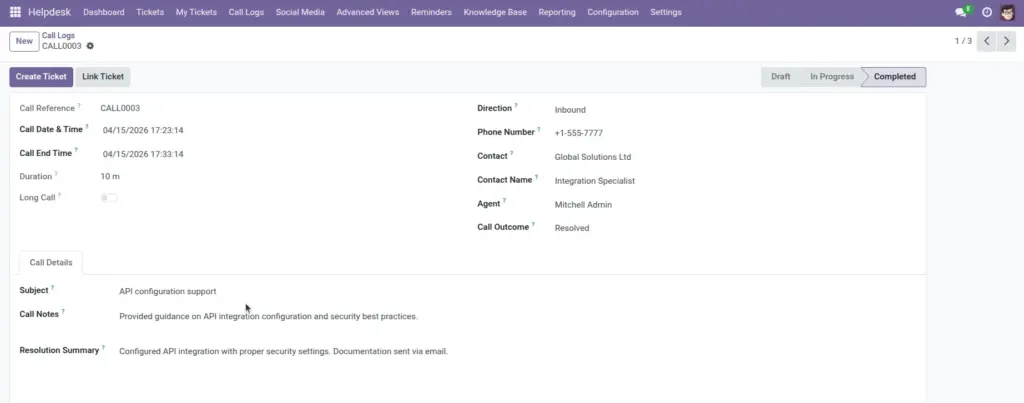
Task: Show the Subject help icon
Action: click(x=52, y=287)
